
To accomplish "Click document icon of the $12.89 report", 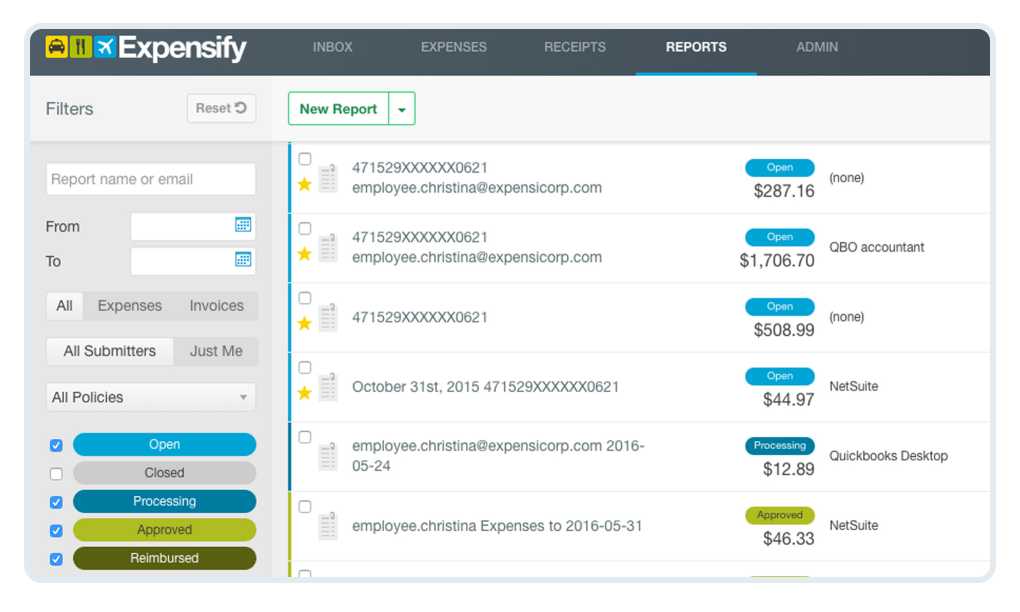I will 329,457.
